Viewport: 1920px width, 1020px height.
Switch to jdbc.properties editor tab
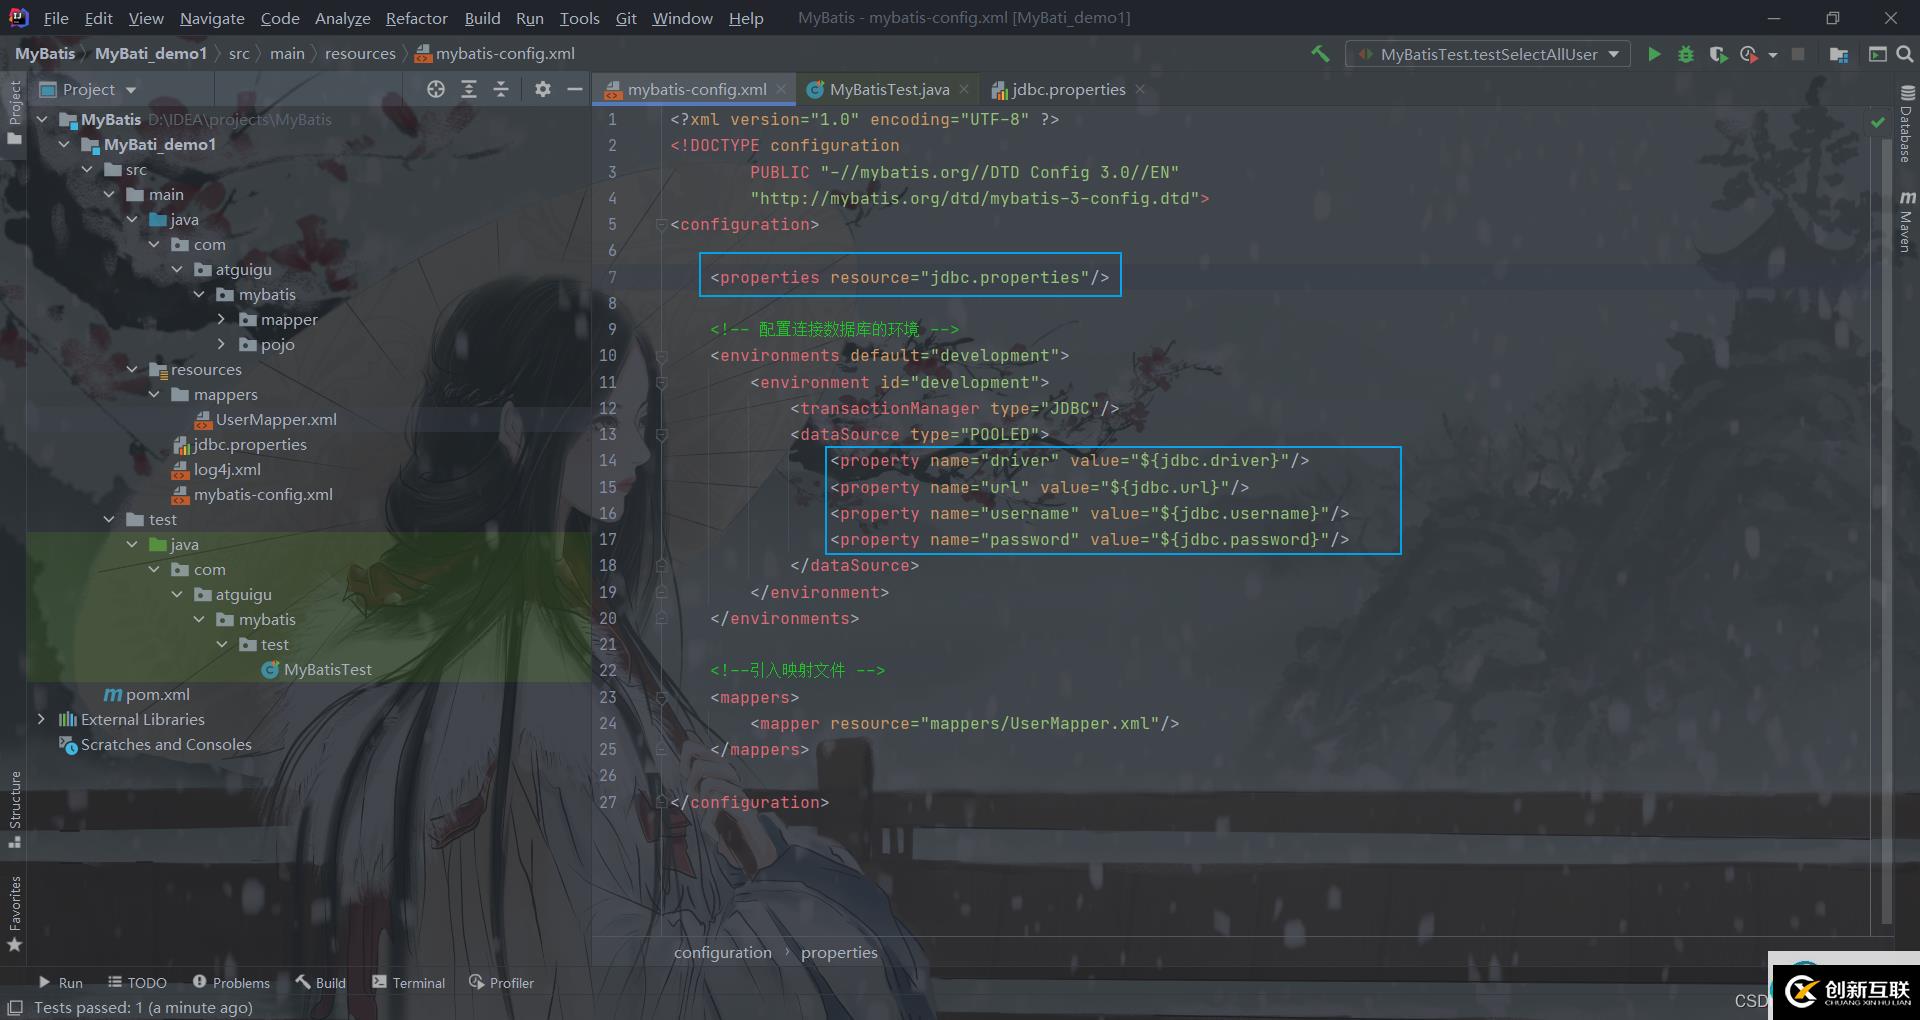coord(1067,89)
